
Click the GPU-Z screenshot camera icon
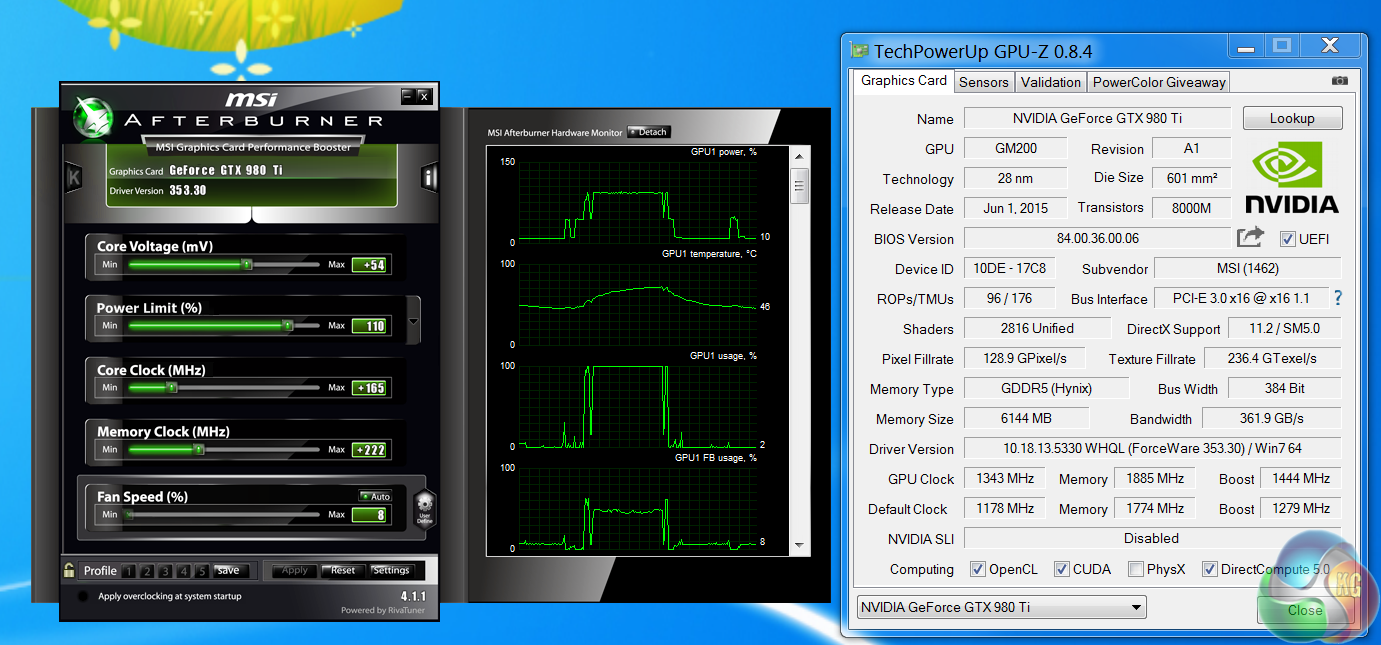(1340, 81)
